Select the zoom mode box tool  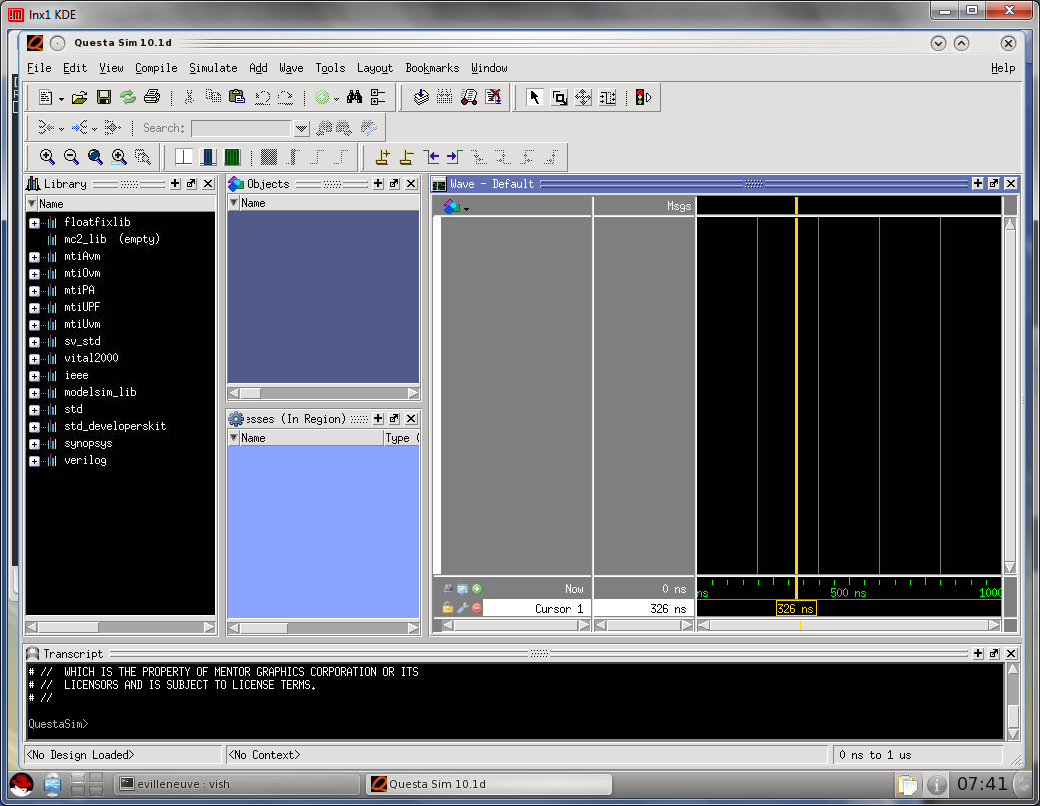559,98
